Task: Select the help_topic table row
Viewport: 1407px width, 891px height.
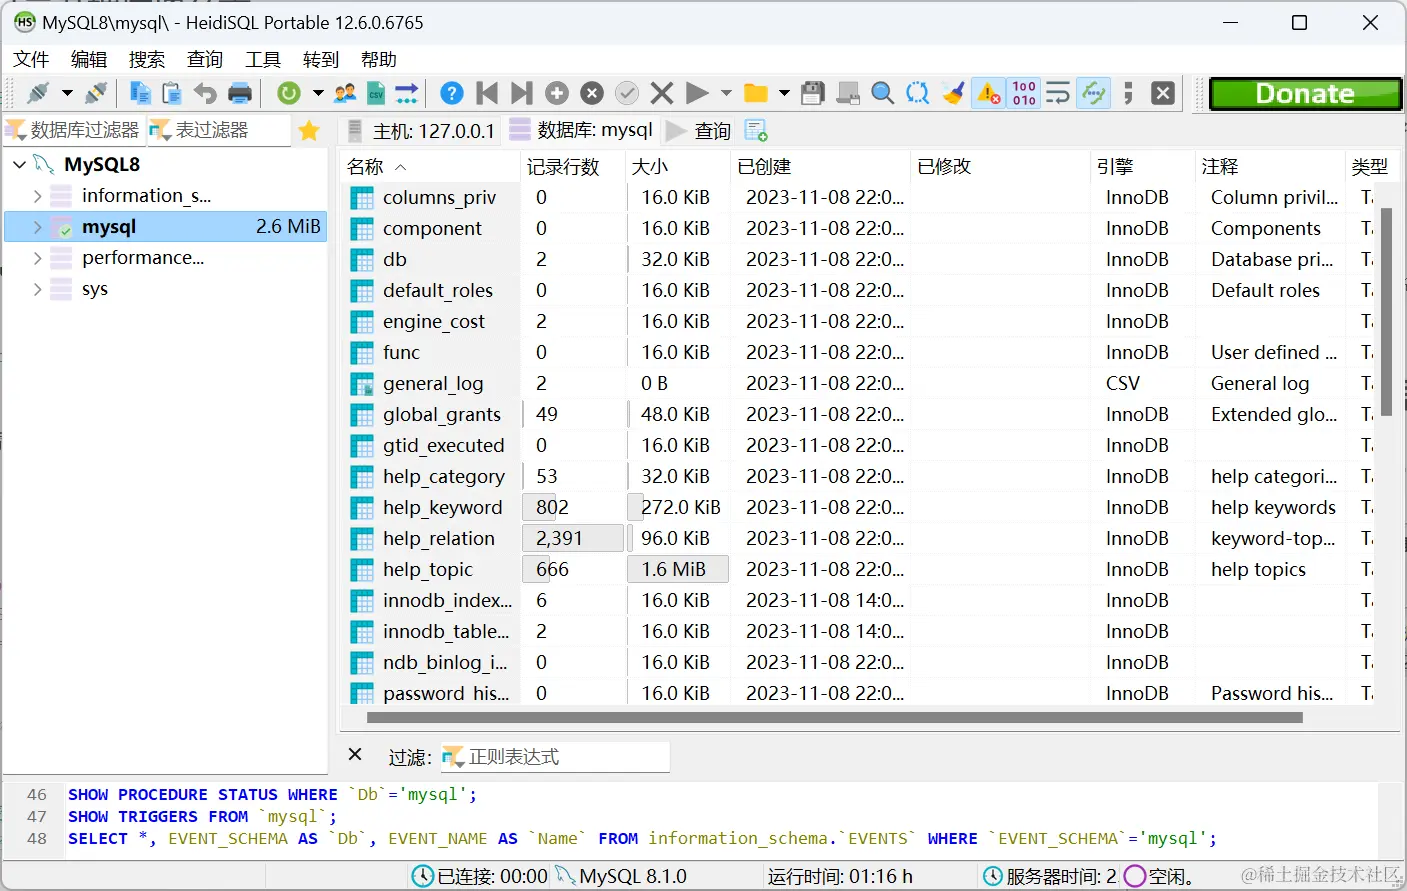Action: coord(857,569)
